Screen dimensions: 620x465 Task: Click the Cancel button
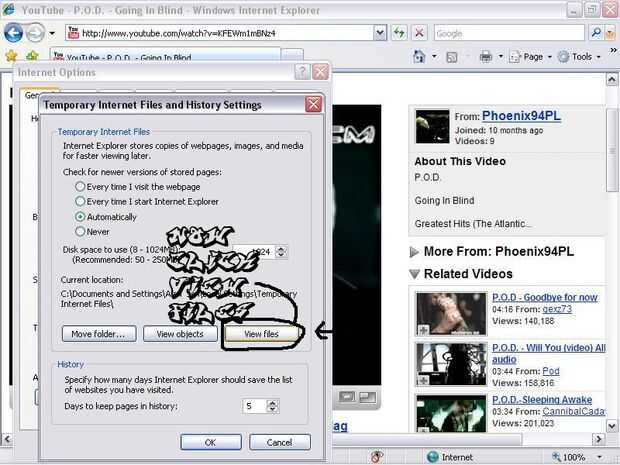pyautogui.click(x=280, y=442)
